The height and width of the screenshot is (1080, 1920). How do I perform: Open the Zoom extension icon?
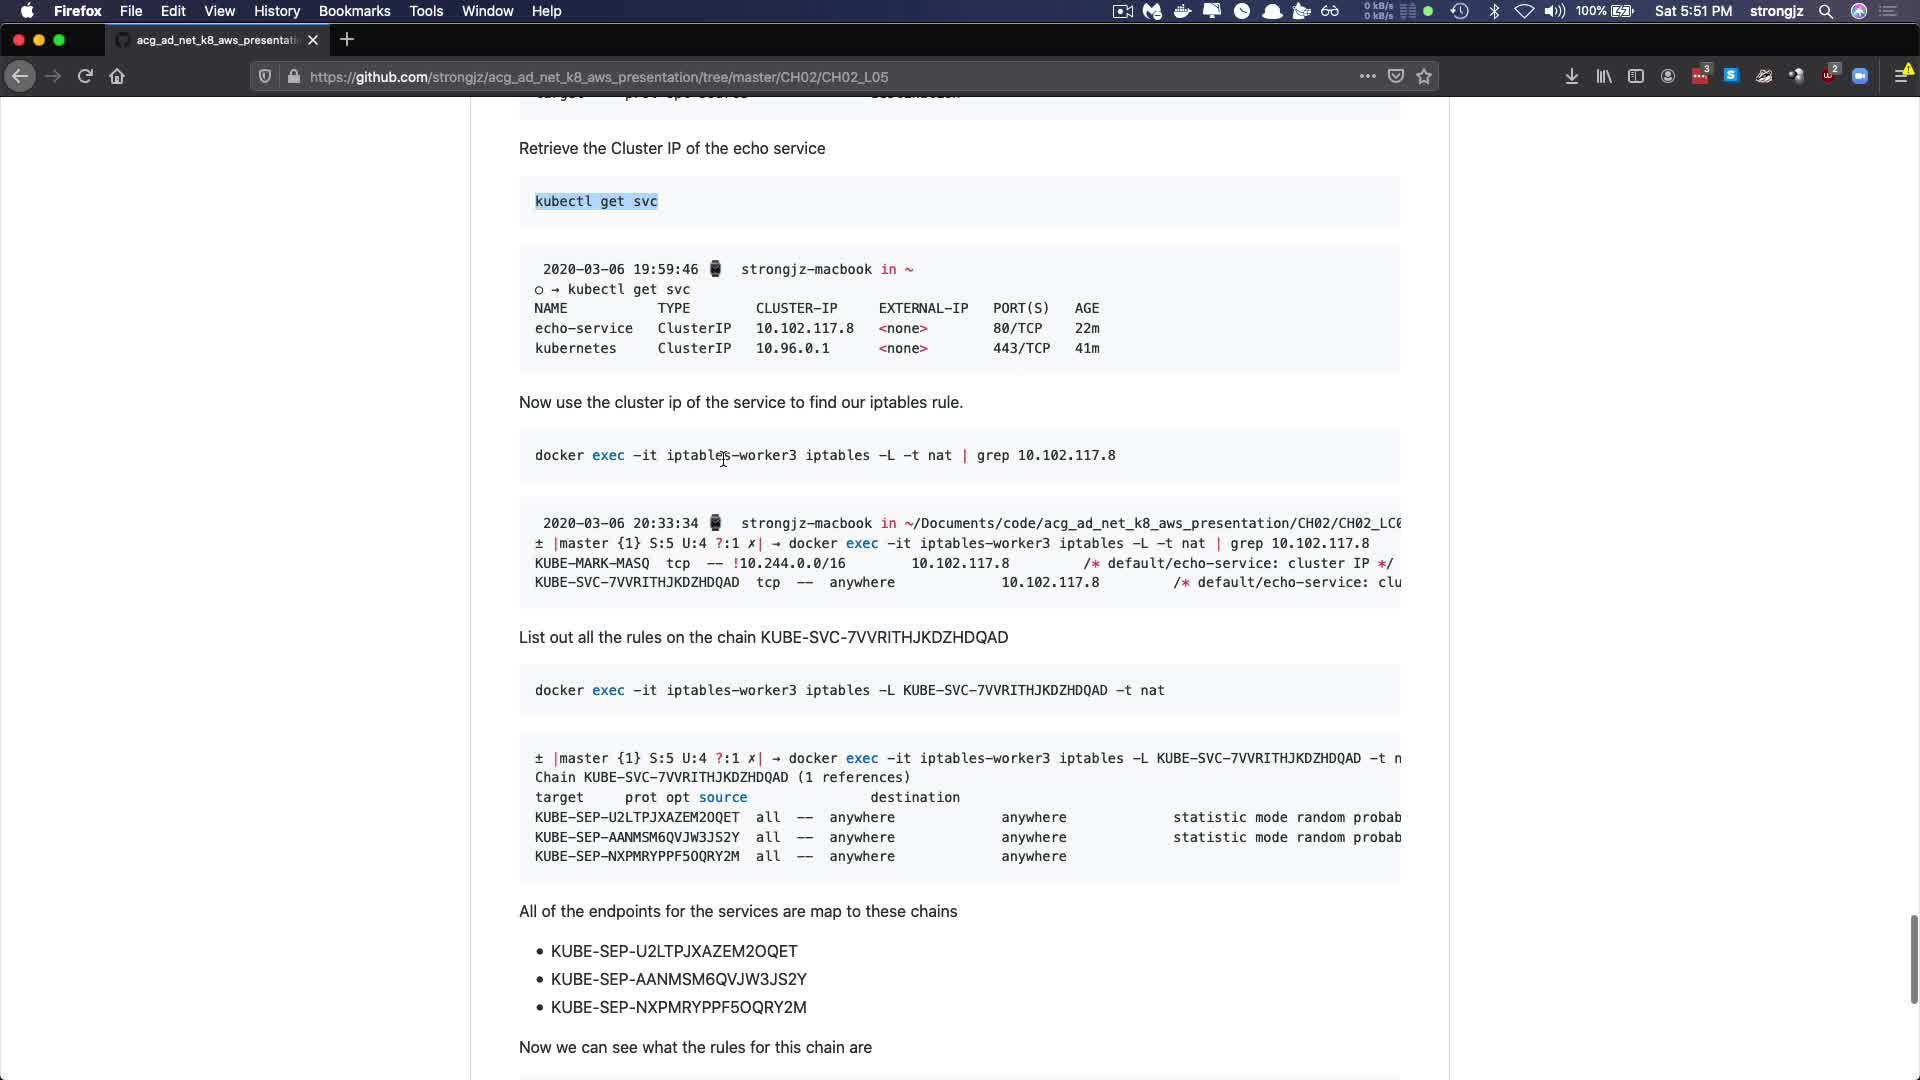(x=1860, y=76)
